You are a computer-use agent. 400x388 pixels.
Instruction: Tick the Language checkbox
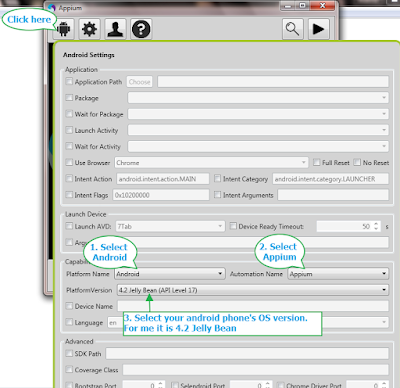(69, 322)
